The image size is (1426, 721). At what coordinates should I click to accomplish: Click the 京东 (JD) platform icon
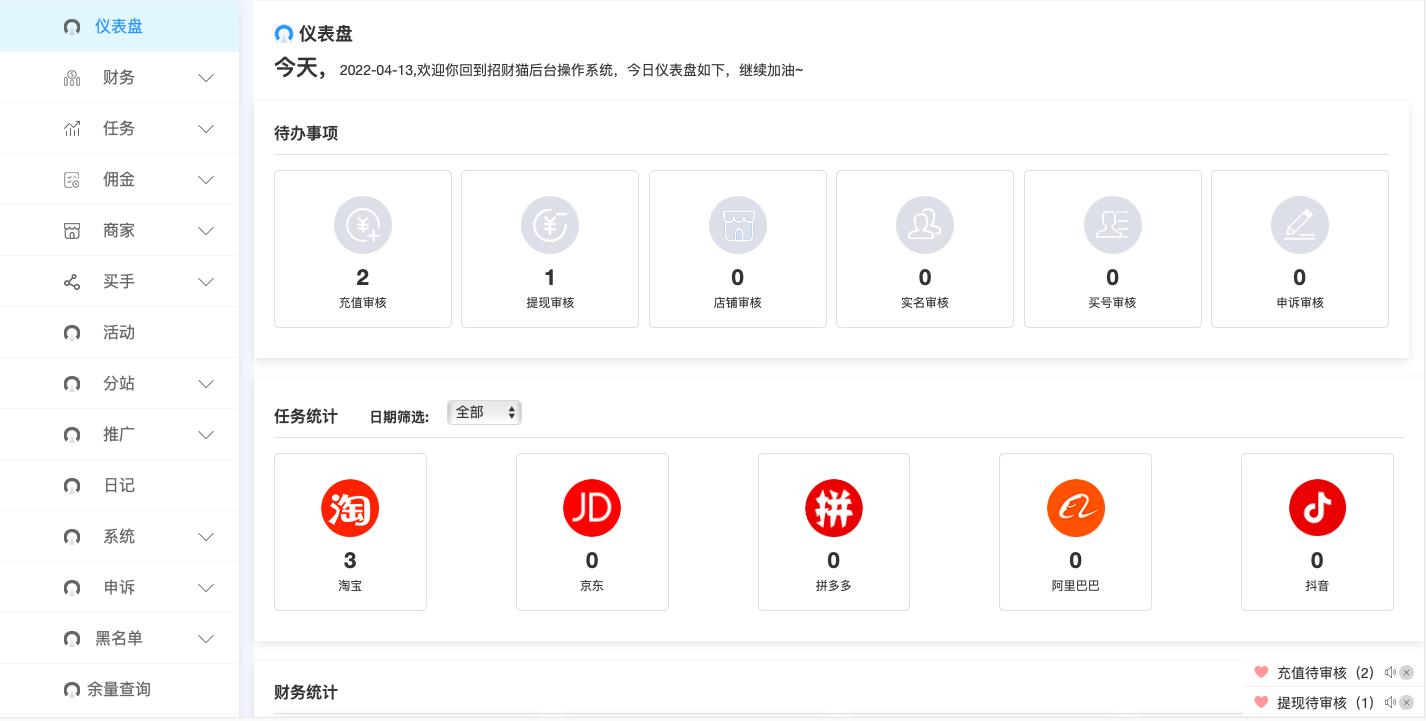click(x=592, y=508)
